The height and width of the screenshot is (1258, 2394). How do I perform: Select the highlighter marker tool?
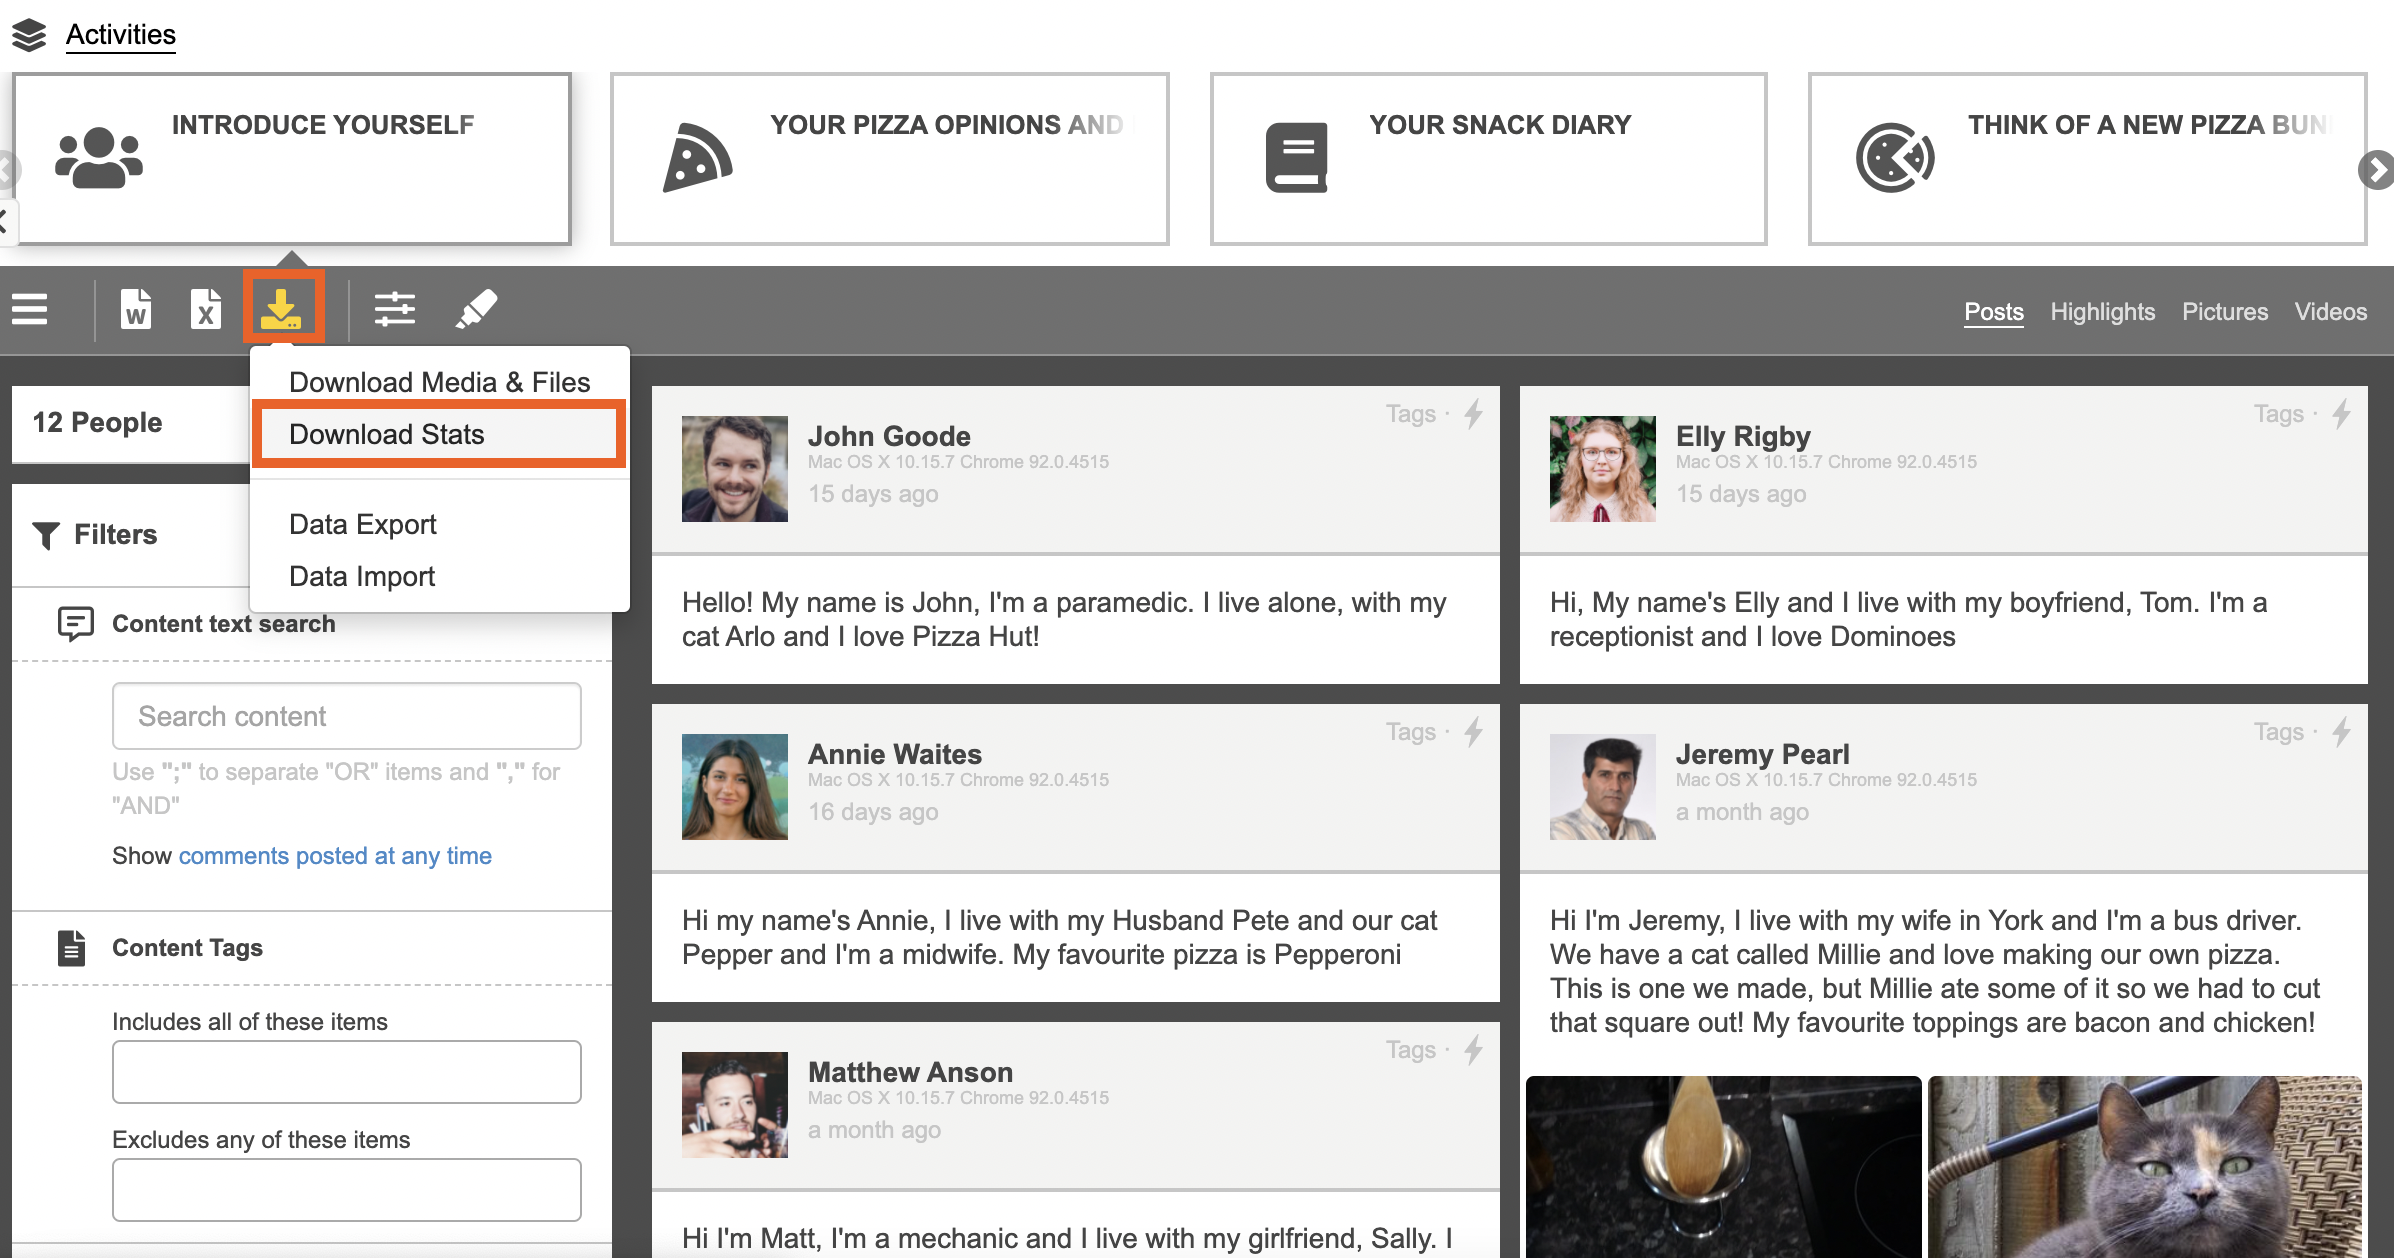[x=476, y=310]
